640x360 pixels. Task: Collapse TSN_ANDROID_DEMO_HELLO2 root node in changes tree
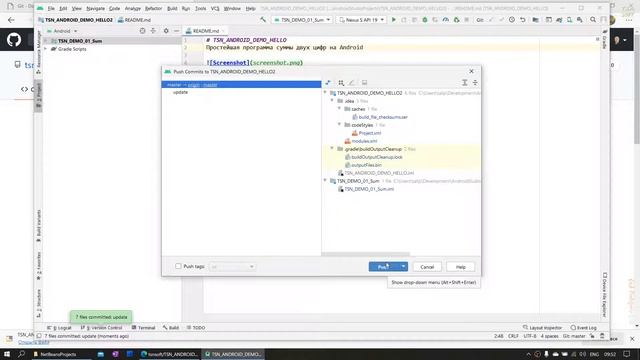325,93
